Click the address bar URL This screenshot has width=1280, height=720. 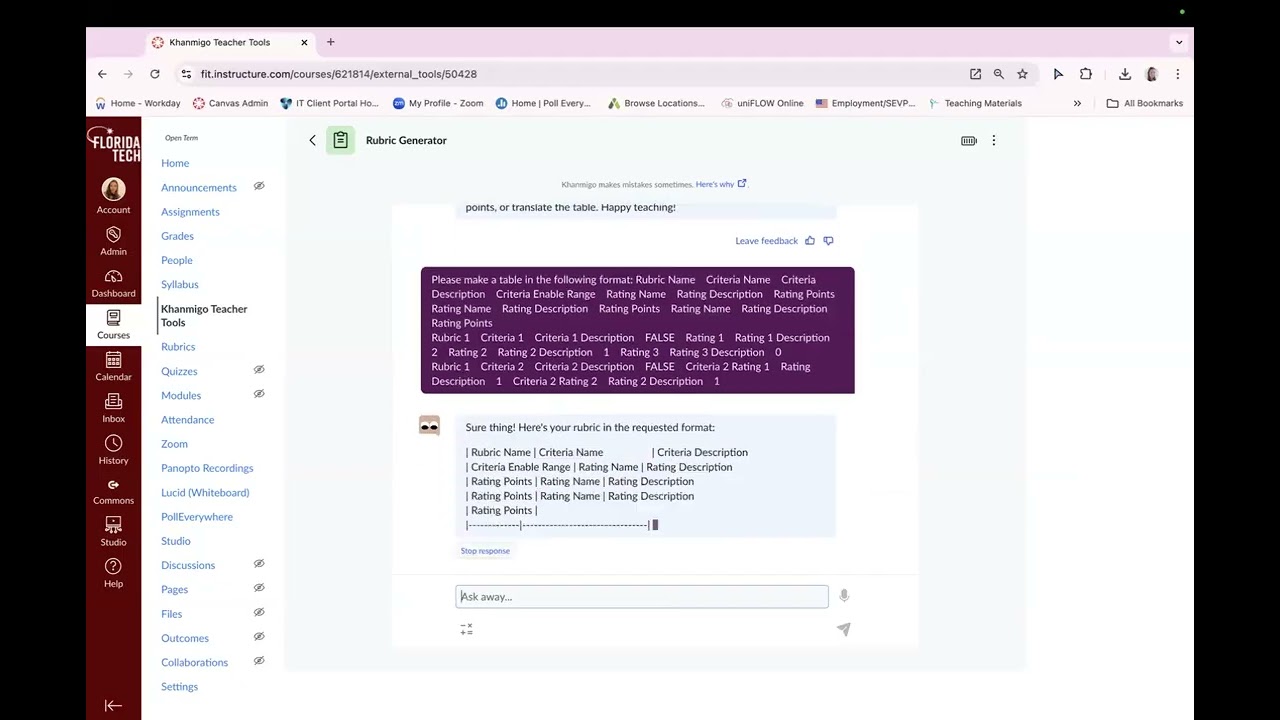(x=338, y=74)
